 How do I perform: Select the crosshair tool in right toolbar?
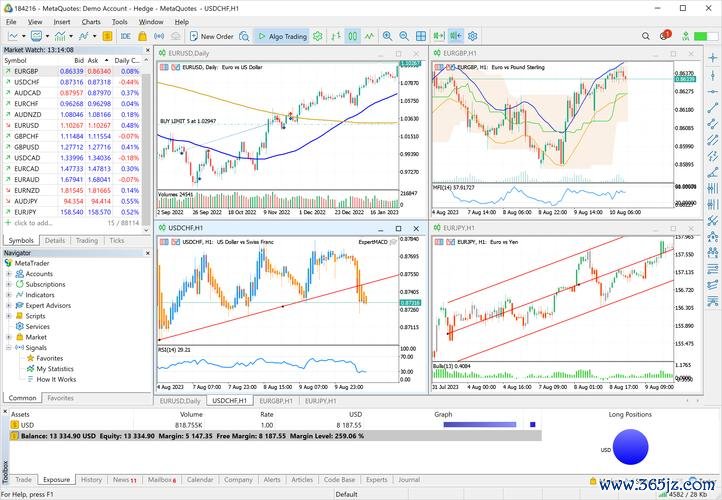713,58
